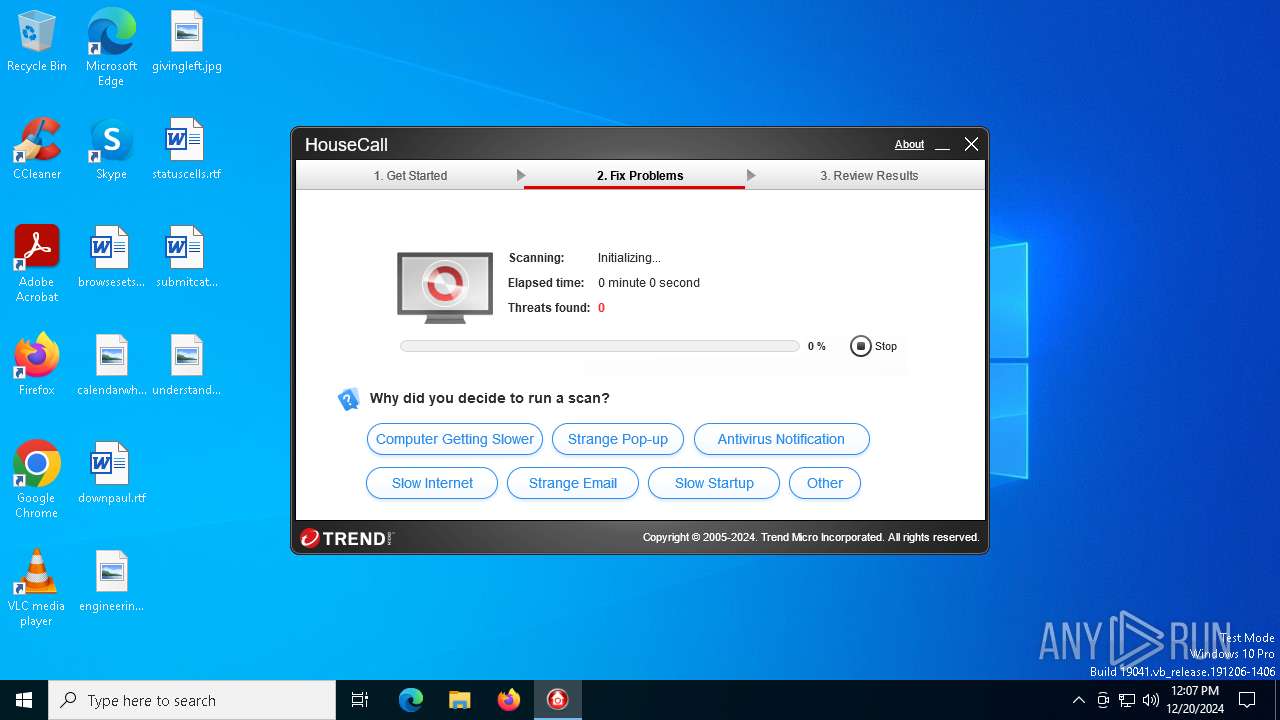Image resolution: width=1280 pixels, height=720 pixels.
Task: Select the 2. Fix Problems step
Action: tap(640, 176)
